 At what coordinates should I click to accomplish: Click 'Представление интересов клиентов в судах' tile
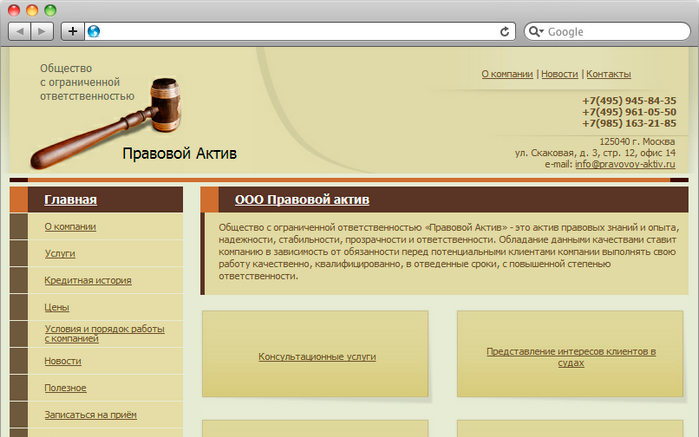570,357
